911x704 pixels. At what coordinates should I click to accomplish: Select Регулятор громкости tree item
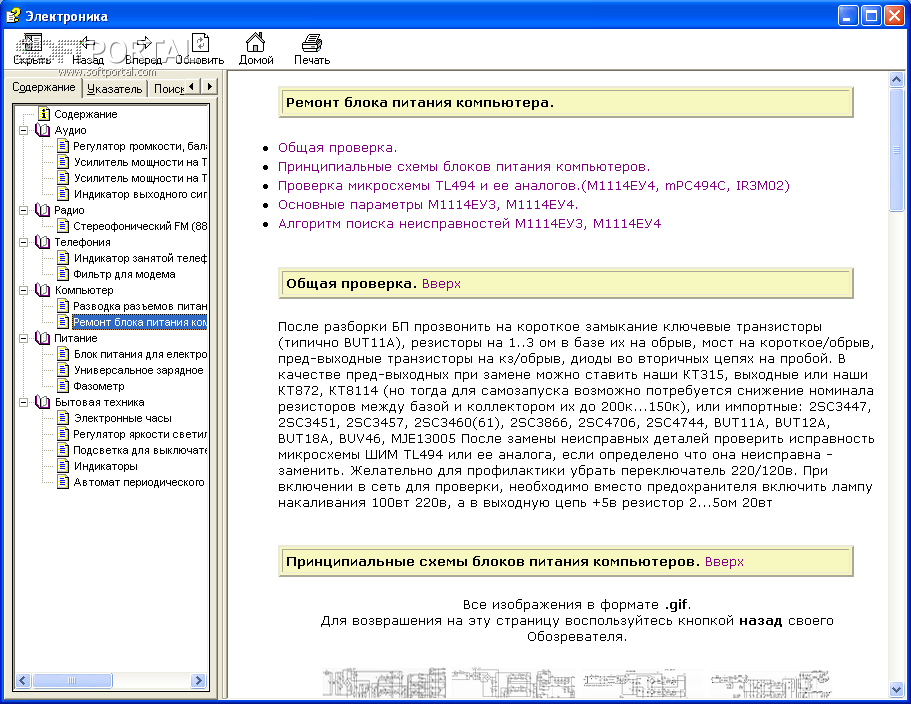point(139,146)
